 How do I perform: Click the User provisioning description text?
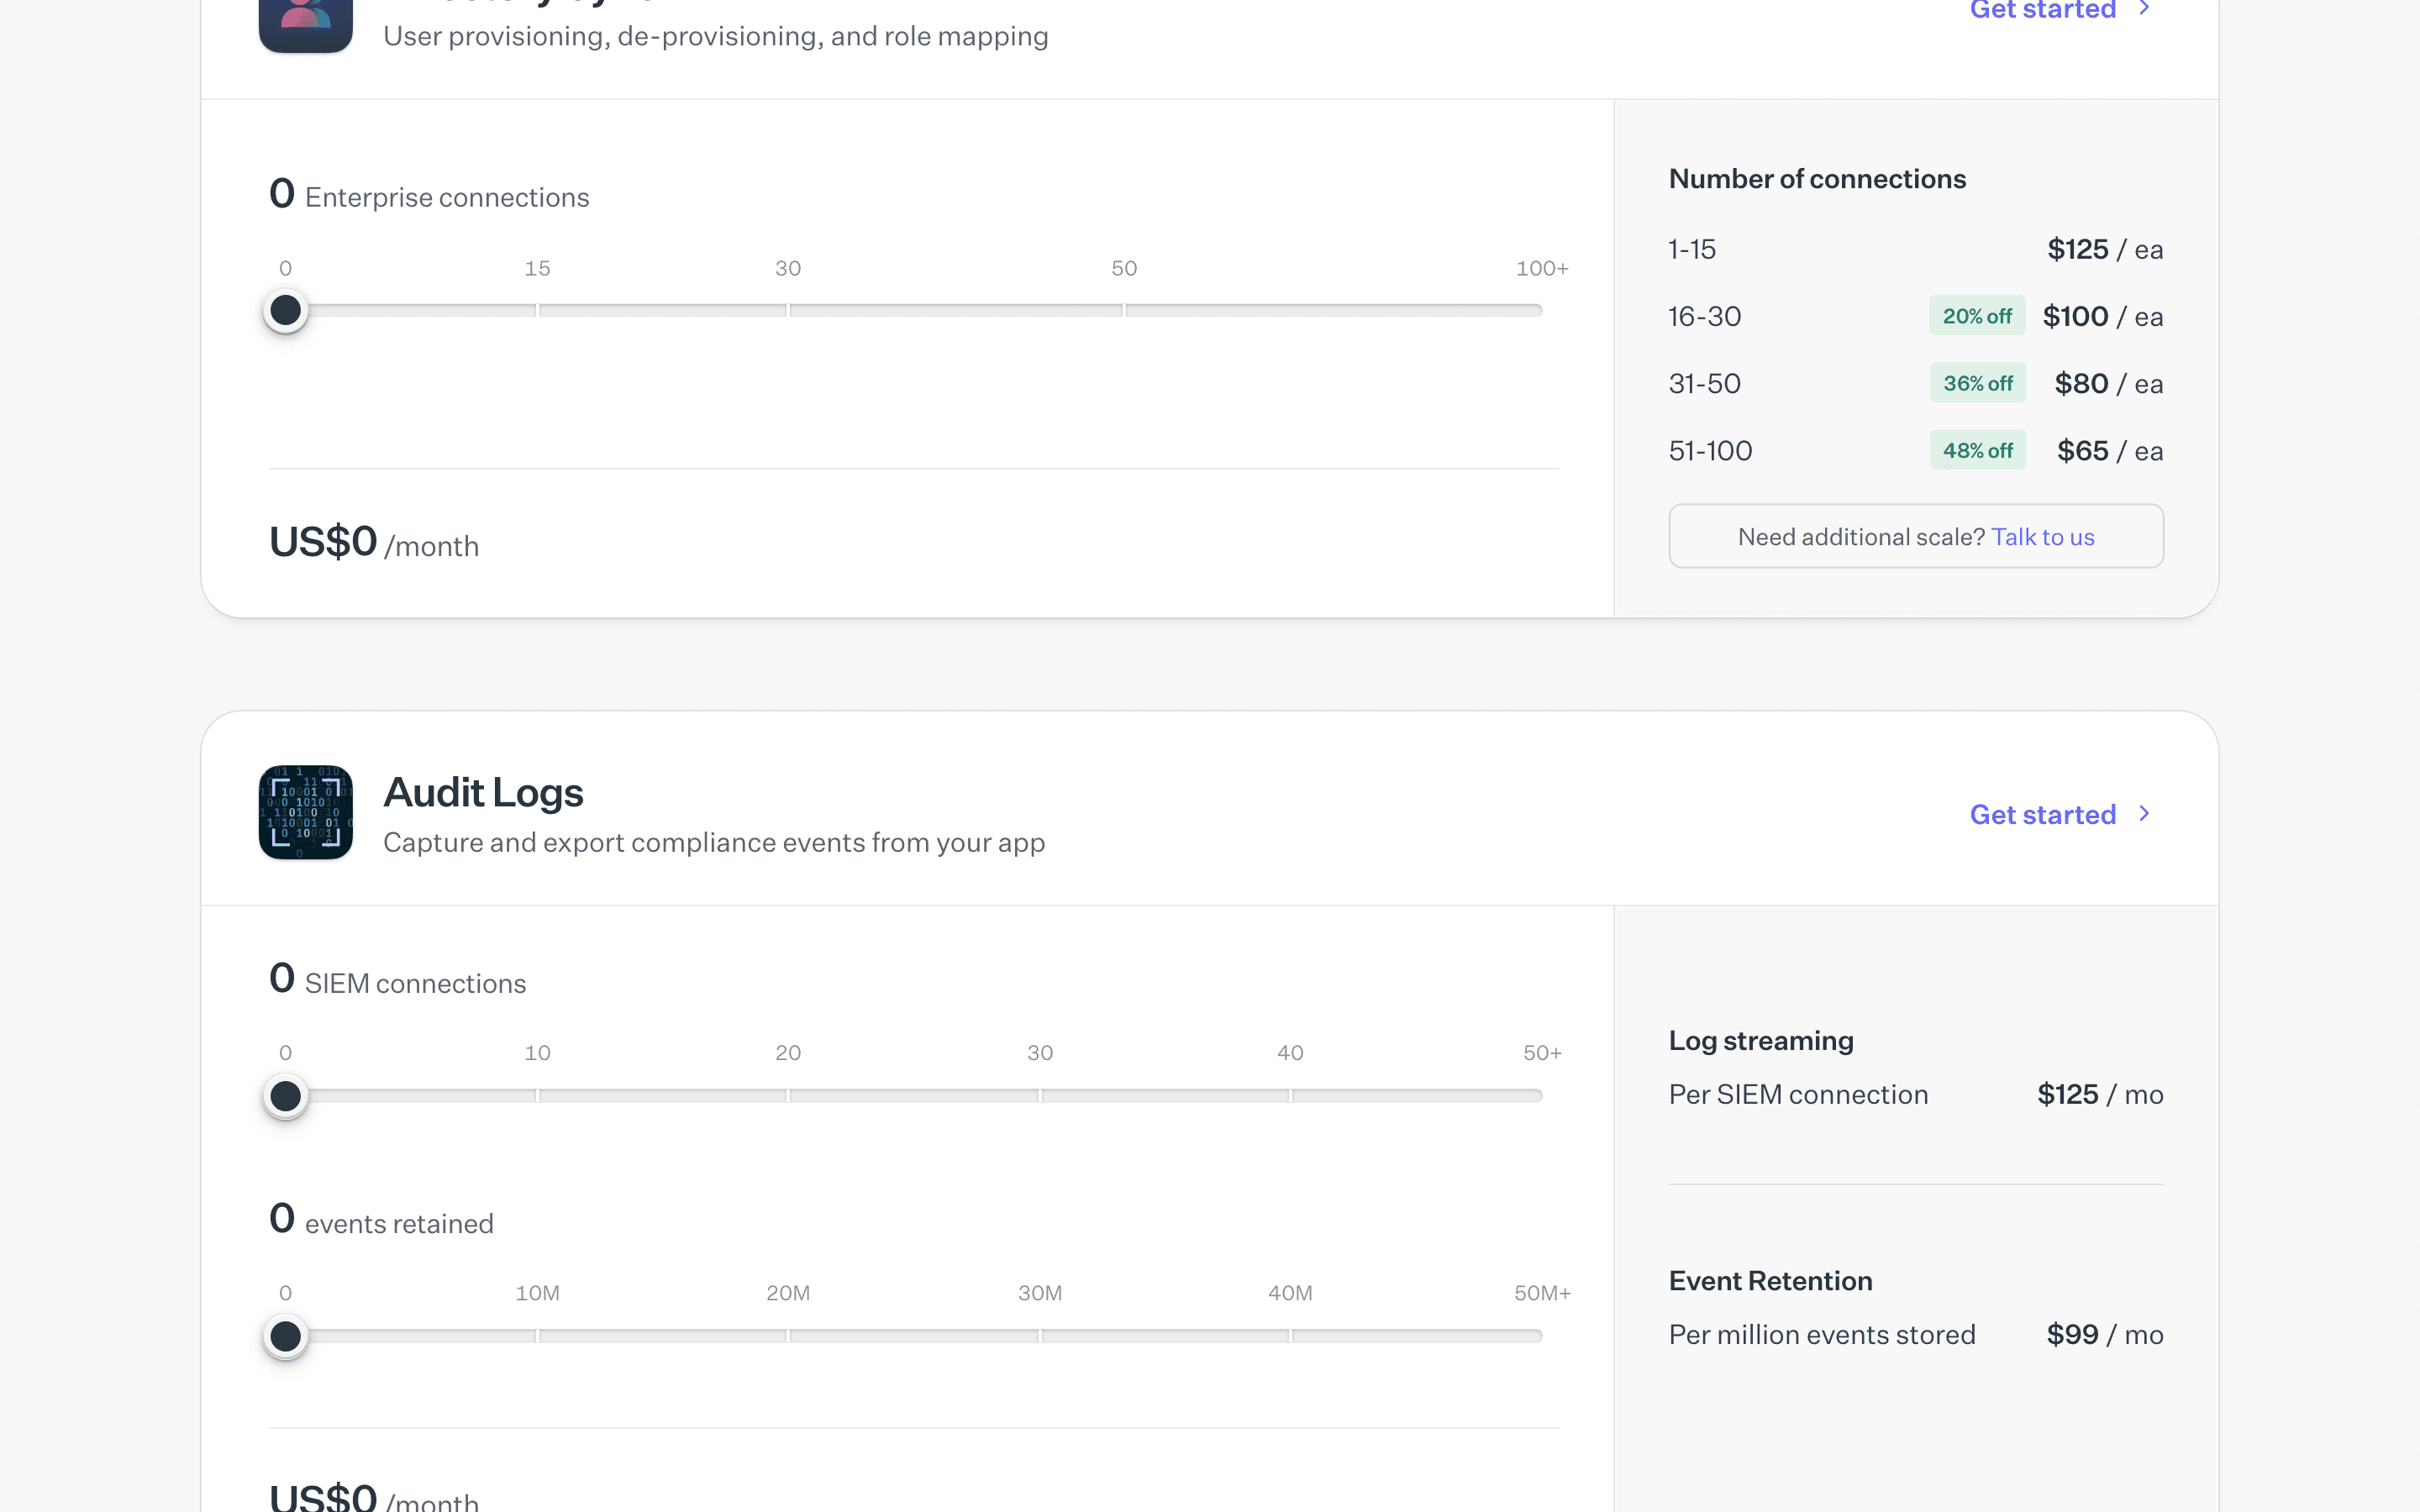[x=716, y=36]
